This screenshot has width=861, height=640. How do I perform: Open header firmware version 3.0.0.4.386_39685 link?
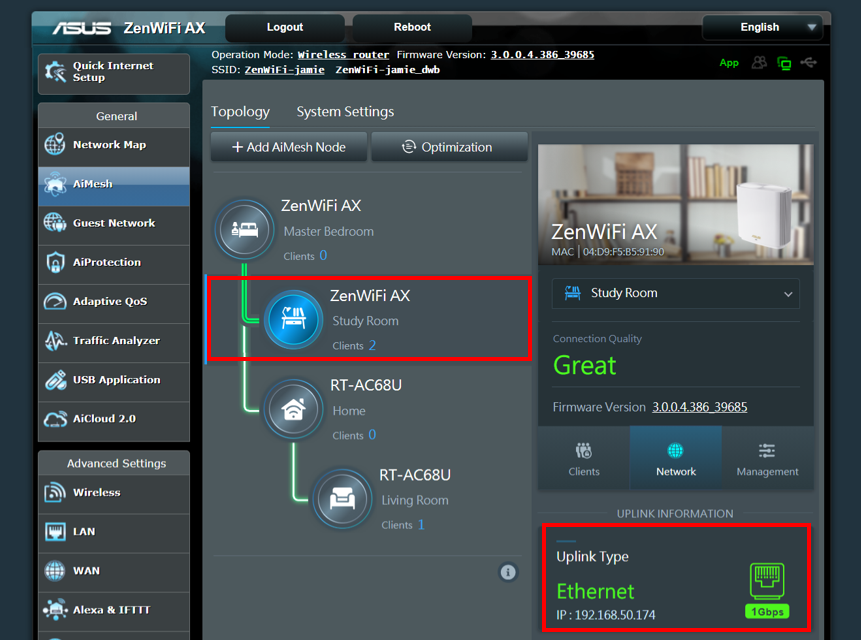tap(543, 55)
